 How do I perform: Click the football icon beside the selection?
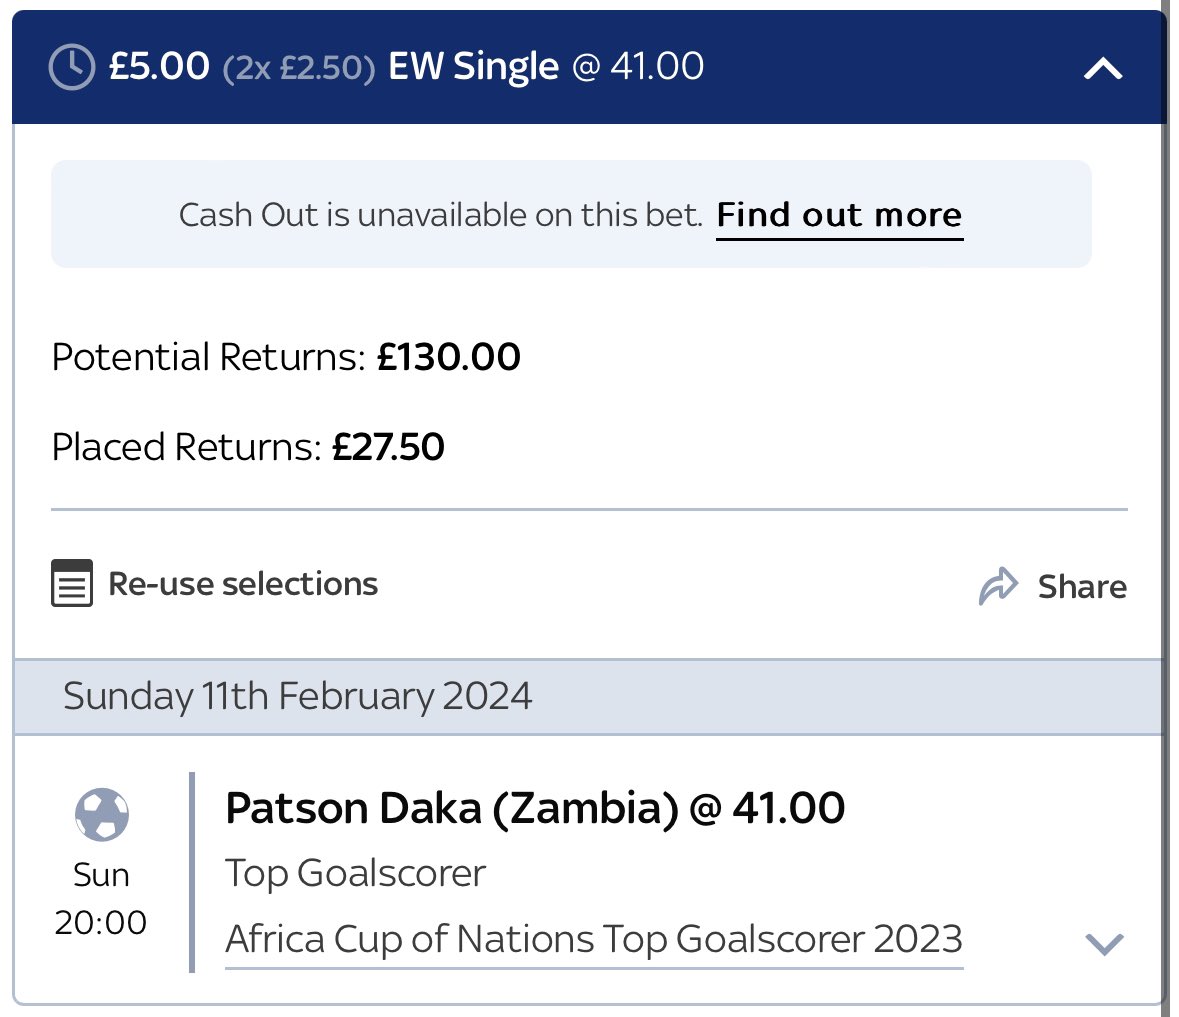pyautogui.click(x=101, y=814)
